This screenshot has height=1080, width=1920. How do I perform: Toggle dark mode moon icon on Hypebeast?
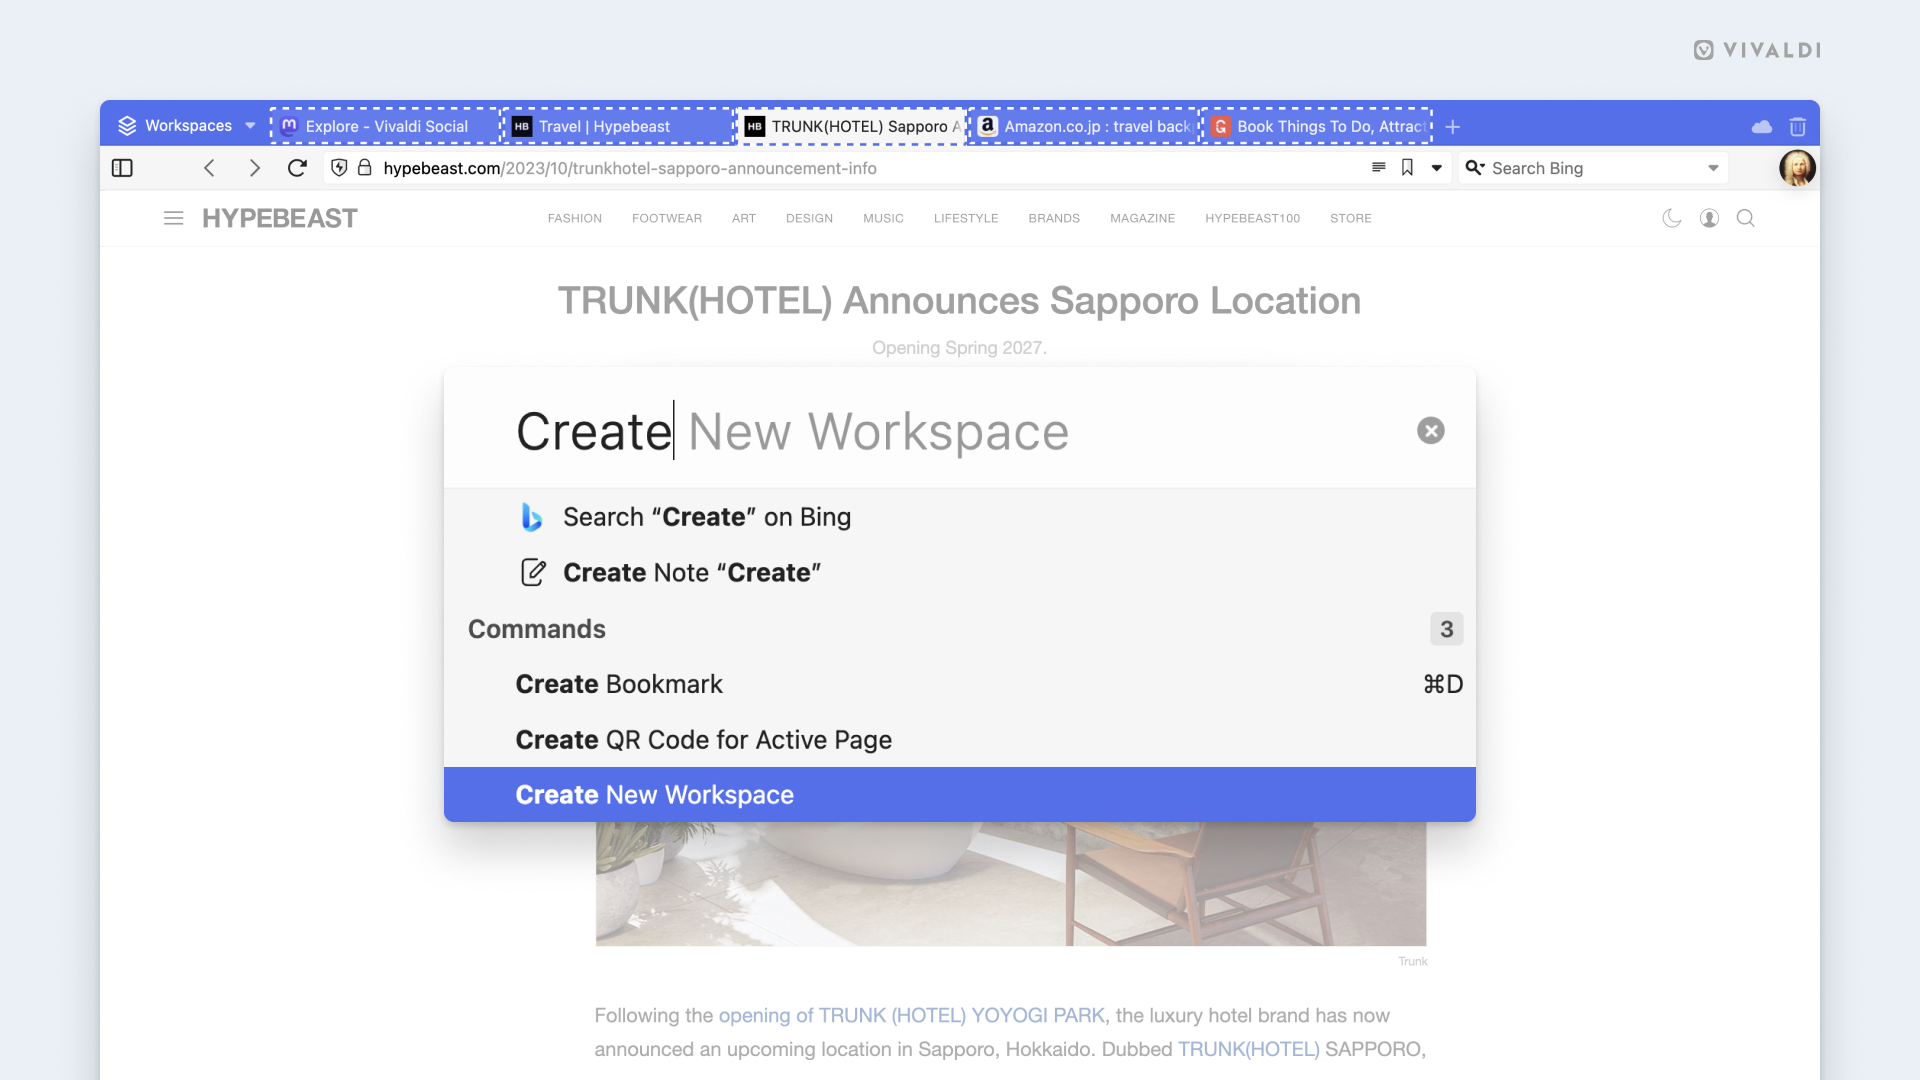click(x=1672, y=218)
